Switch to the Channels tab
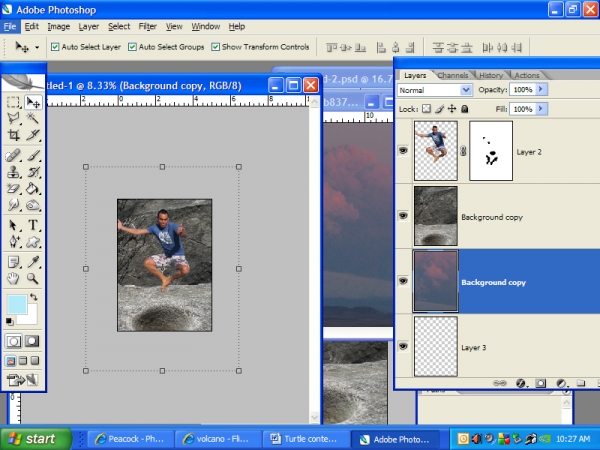Image resolution: width=600 pixels, height=450 pixels. click(453, 75)
